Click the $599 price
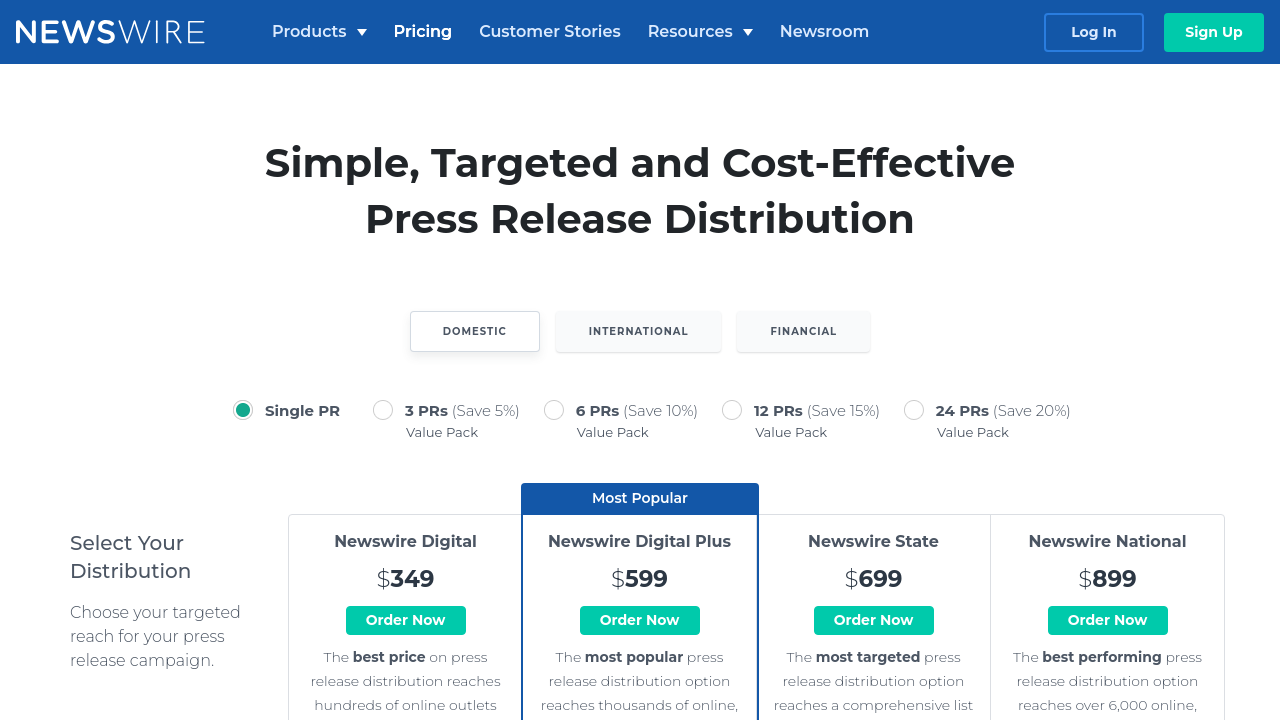This screenshot has width=1280, height=720. tap(640, 579)
